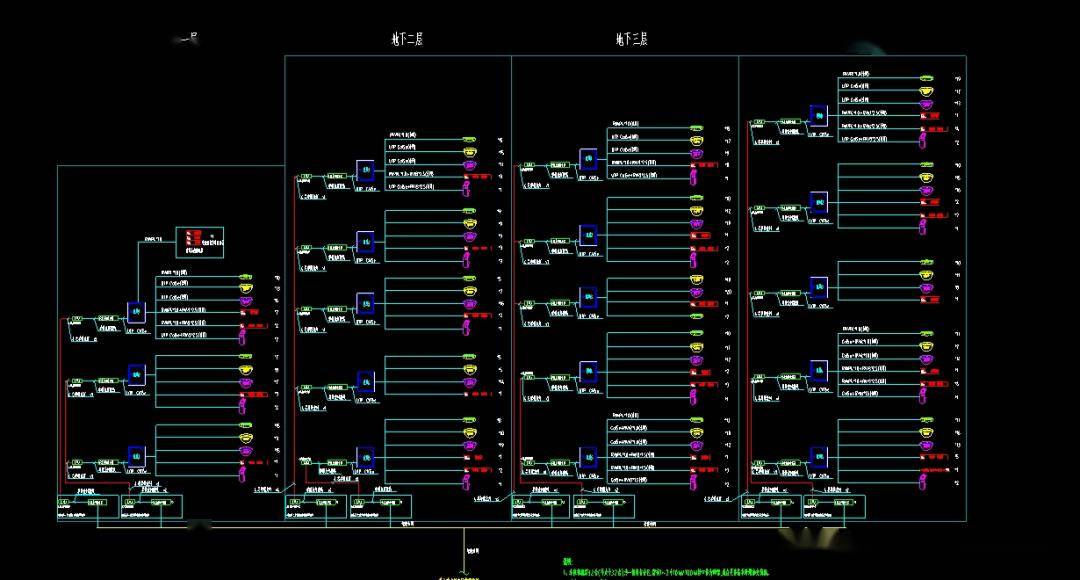
Task: Pick topmost yellow detector in leftmost section
Action: [x=246, y=288]
